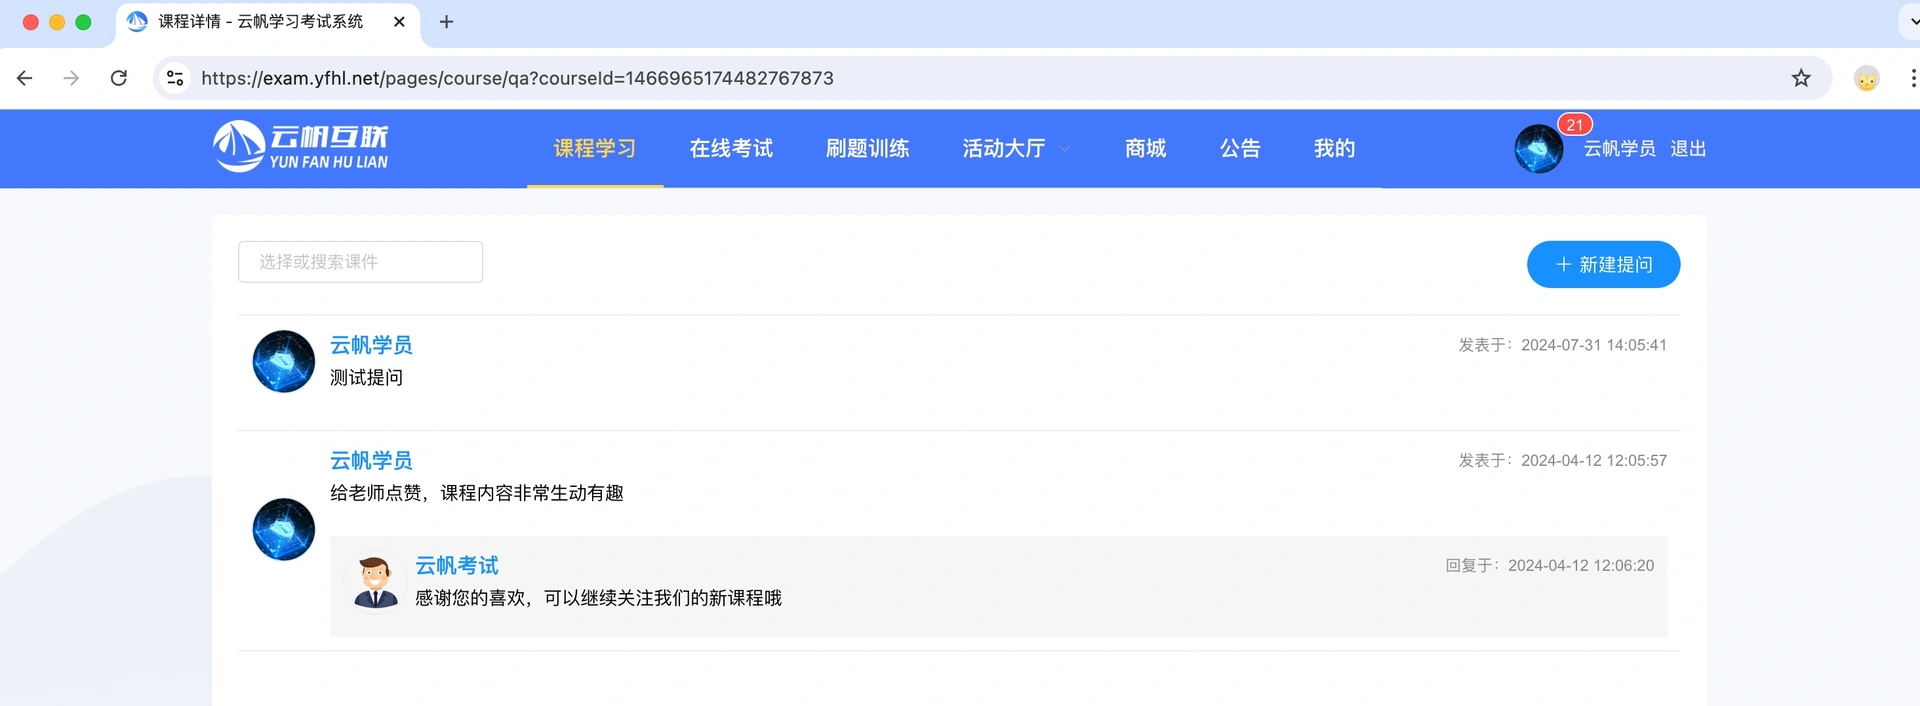
Task: Click timestamp 2024-04-12 12:05:57
Action: [x=1594, y=460]
